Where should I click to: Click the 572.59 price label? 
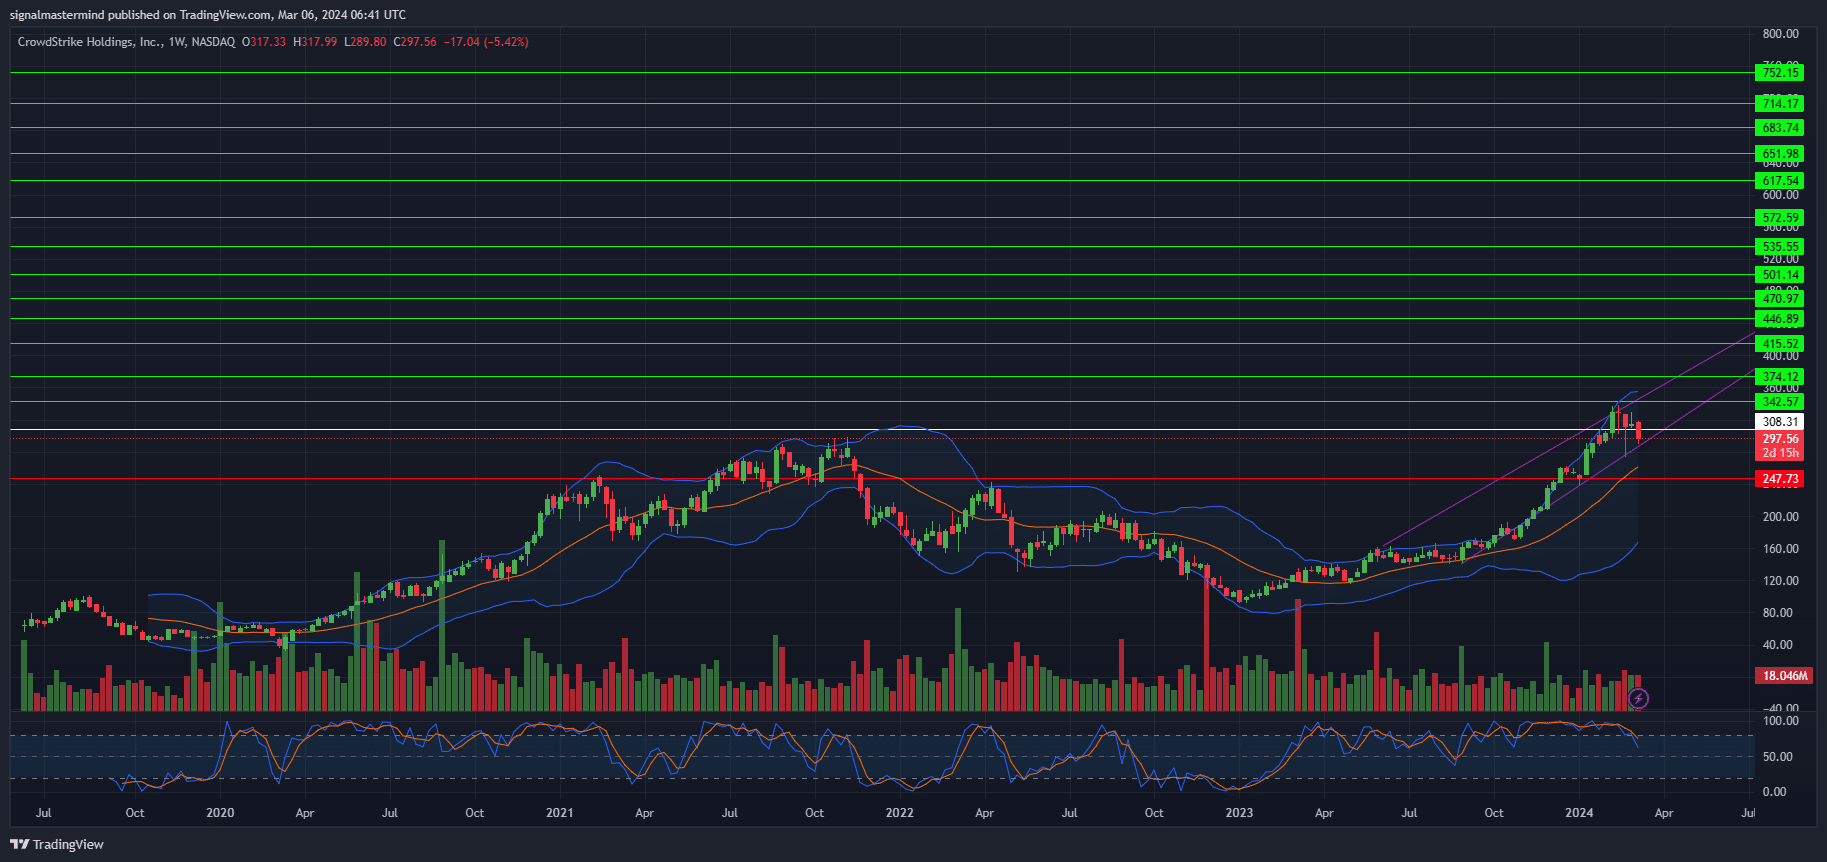1780,218
